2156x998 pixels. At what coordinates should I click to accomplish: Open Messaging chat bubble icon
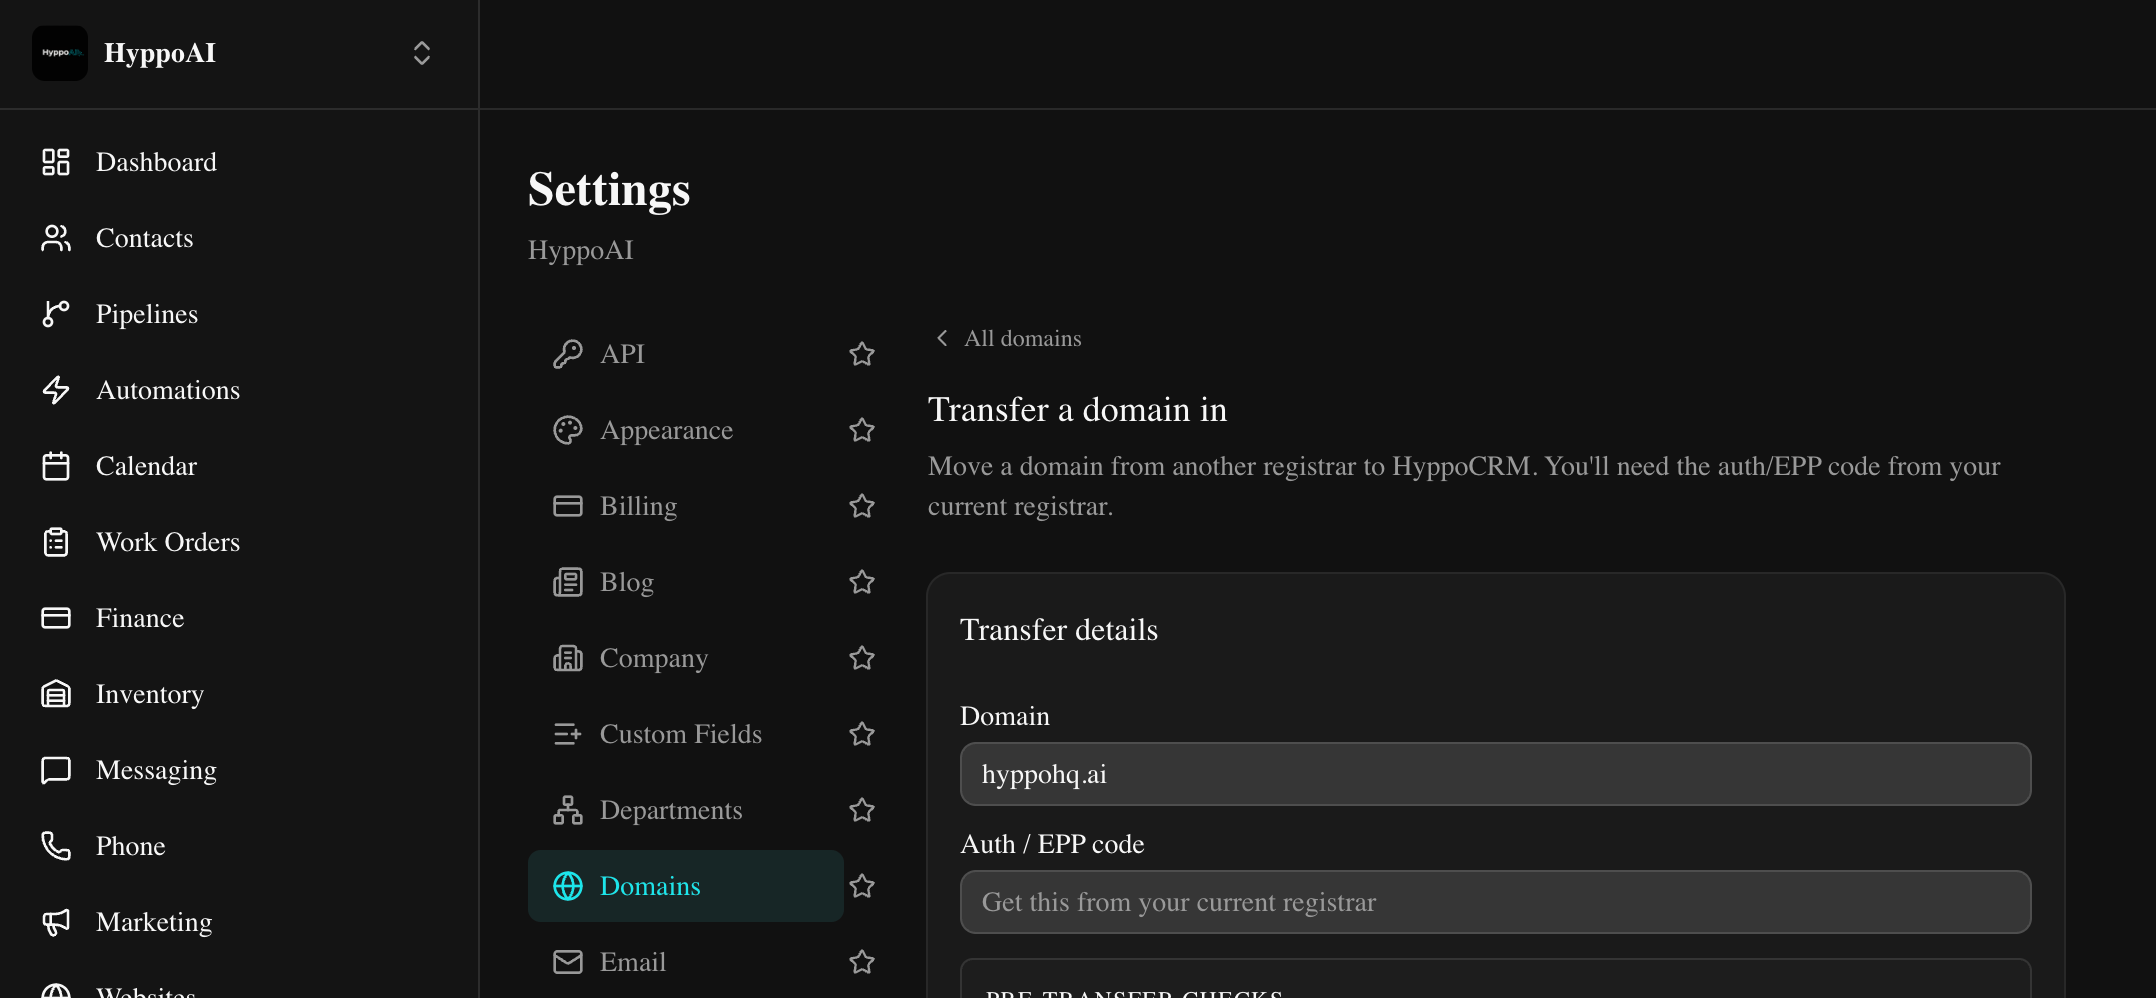(56, 770)
